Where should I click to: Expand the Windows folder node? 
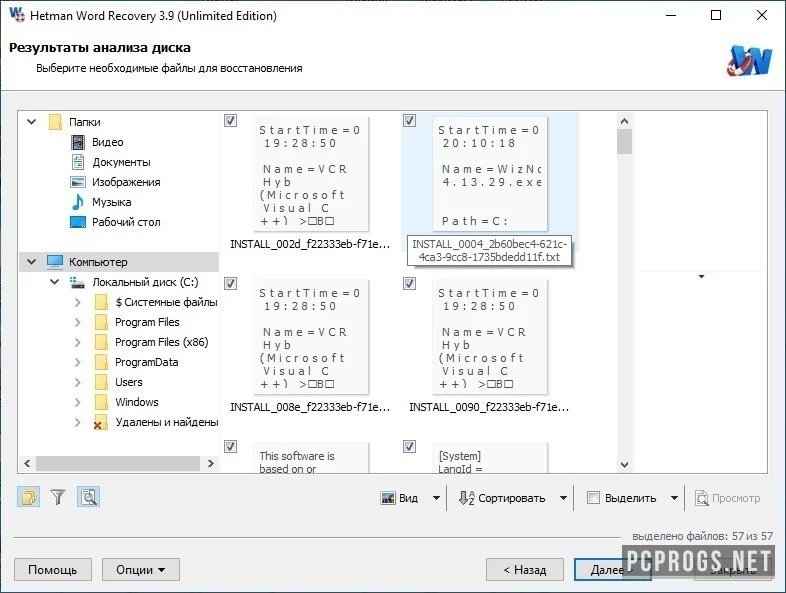(x=77, y=403)
